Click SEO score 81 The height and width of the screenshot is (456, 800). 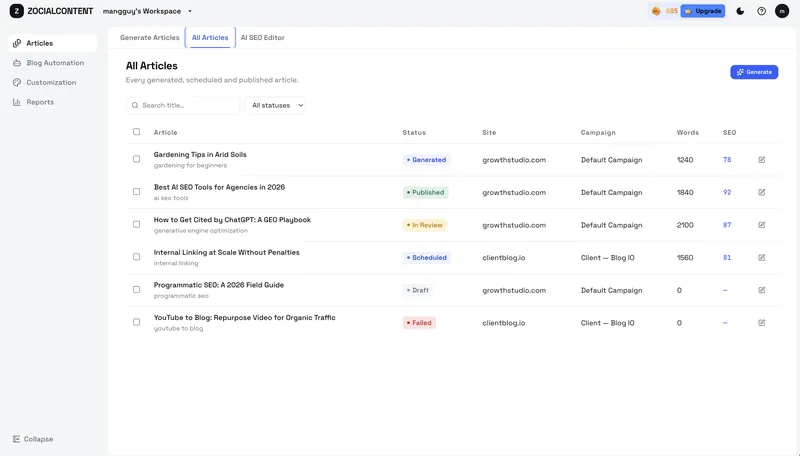click(x=727, y=258)
